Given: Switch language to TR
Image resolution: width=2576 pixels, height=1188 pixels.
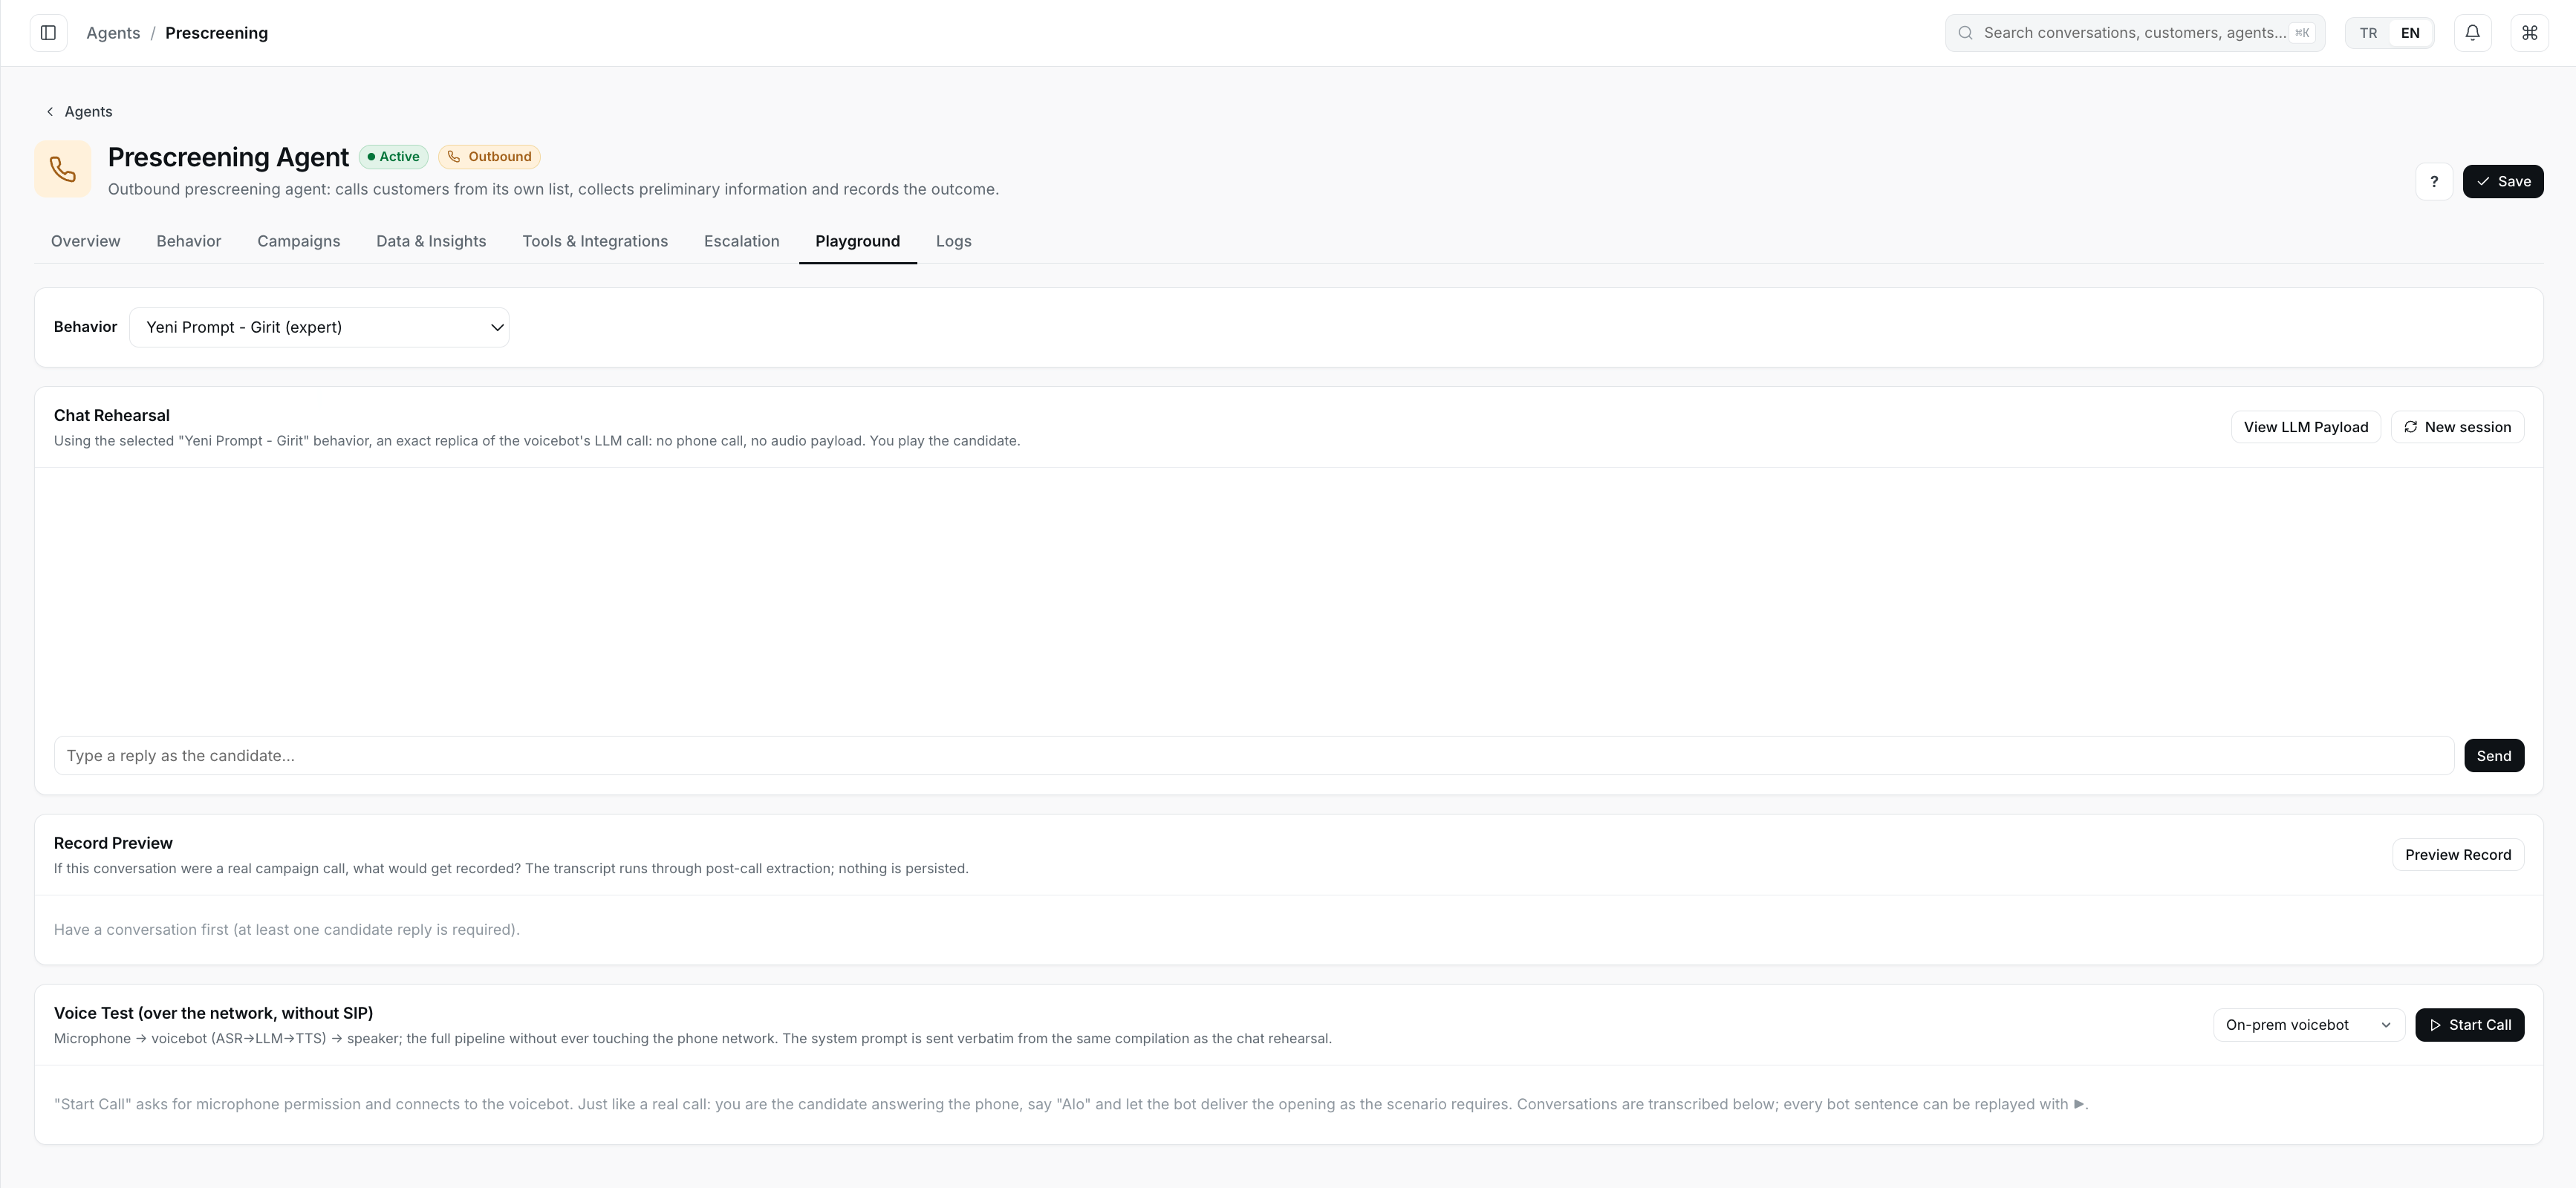Looking at the screenshot, I should (x=2368, y=33).
